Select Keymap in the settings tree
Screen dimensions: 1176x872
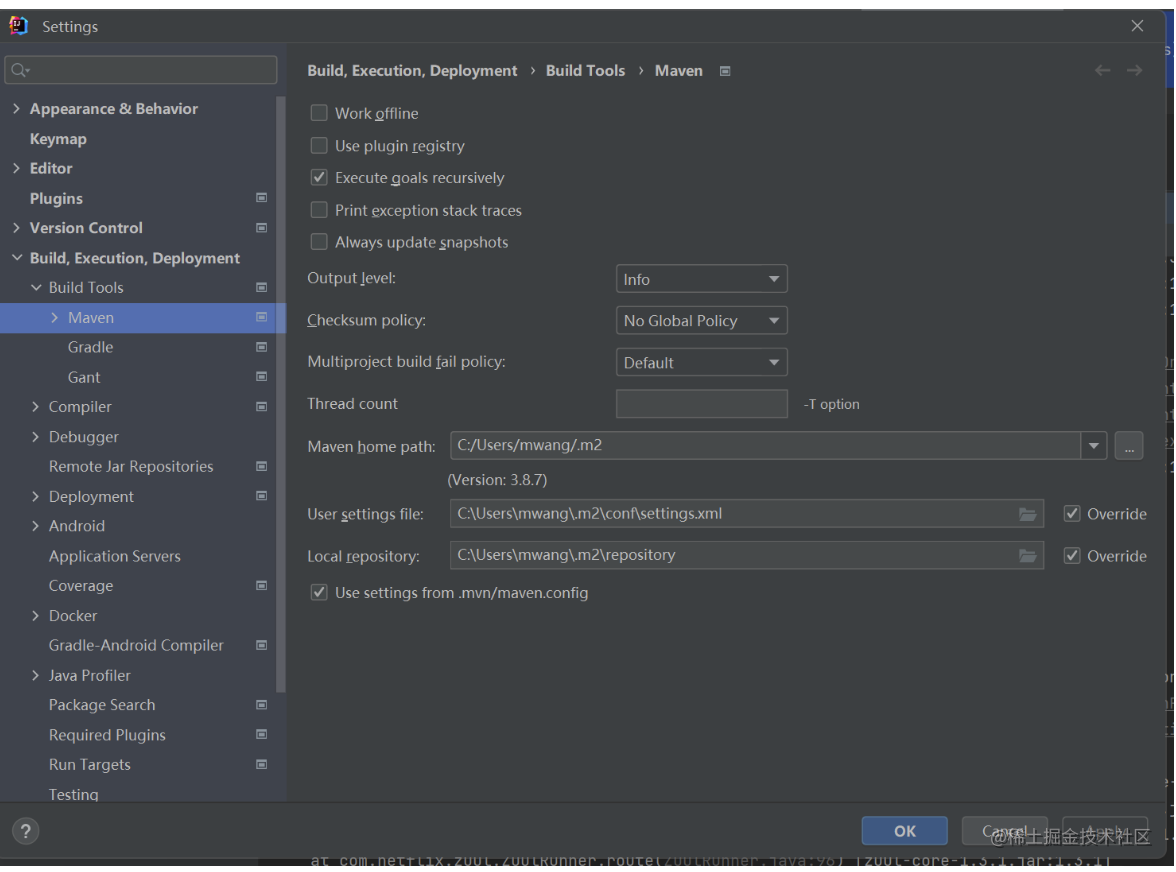[x=58, y=139]
